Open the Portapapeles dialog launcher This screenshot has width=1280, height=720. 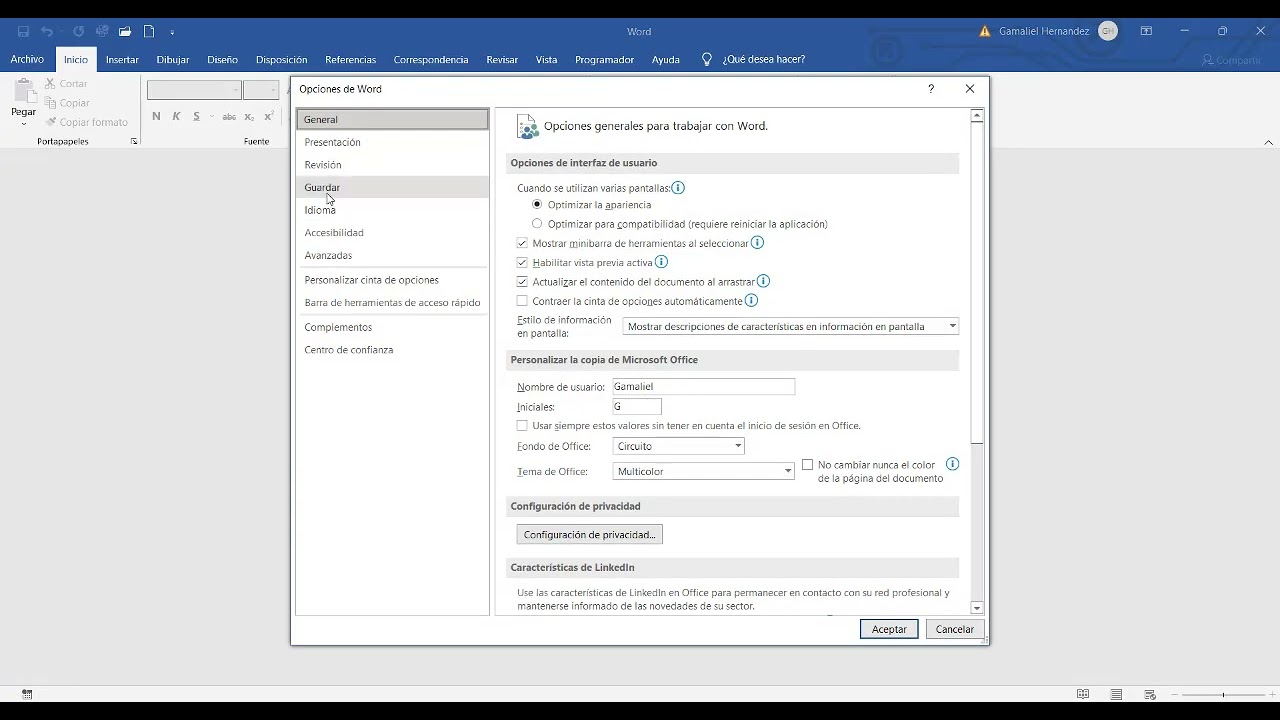point(134,142)
